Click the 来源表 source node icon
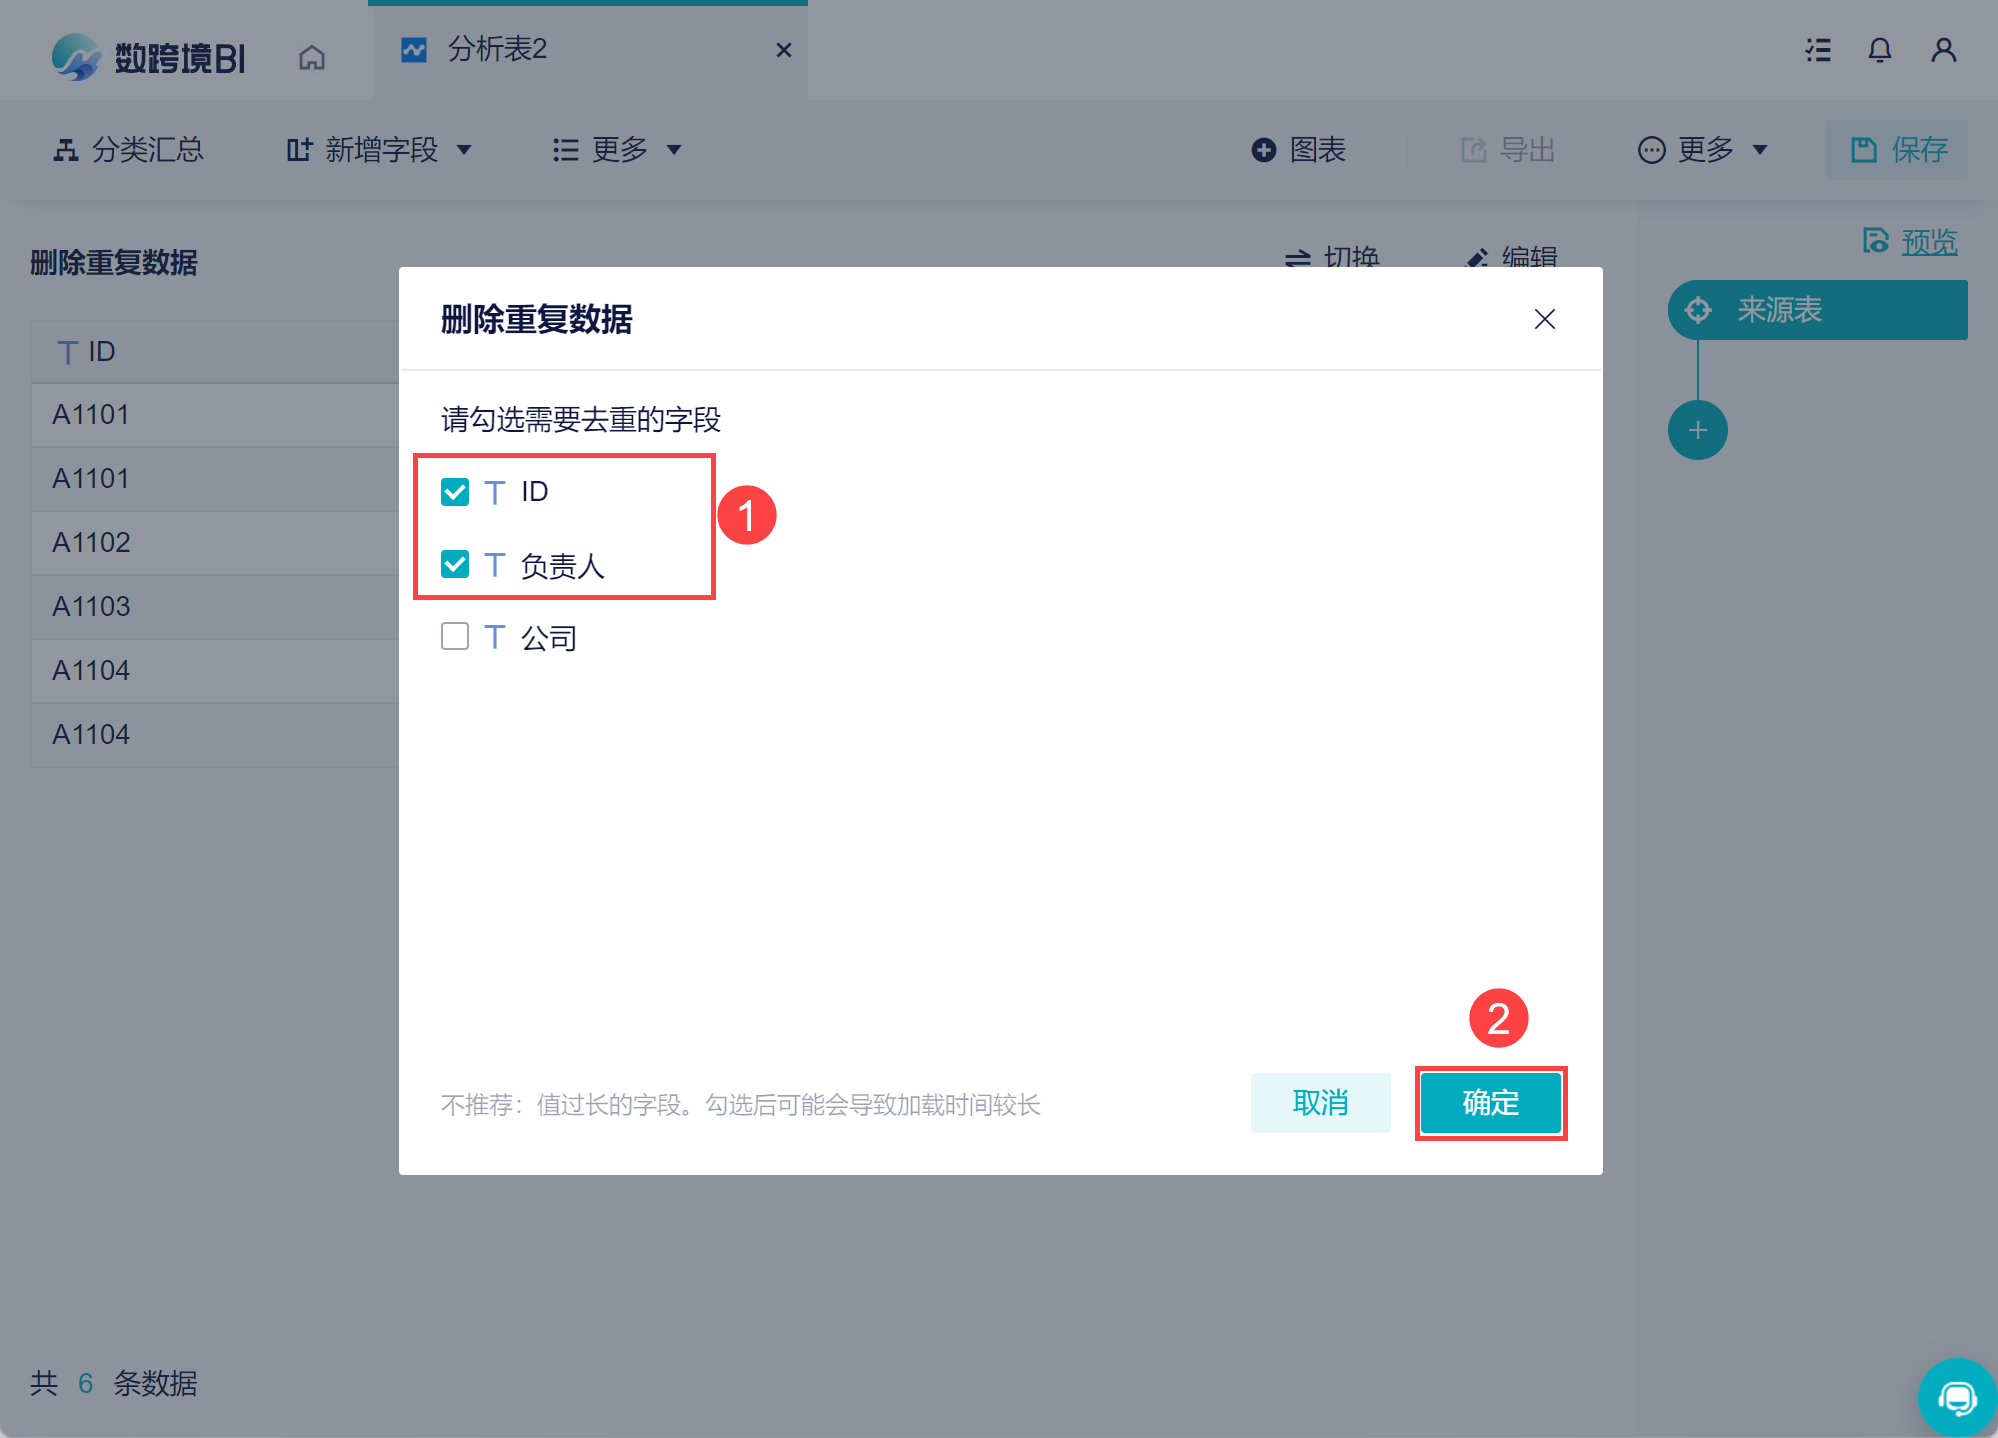 (1698, 310)
